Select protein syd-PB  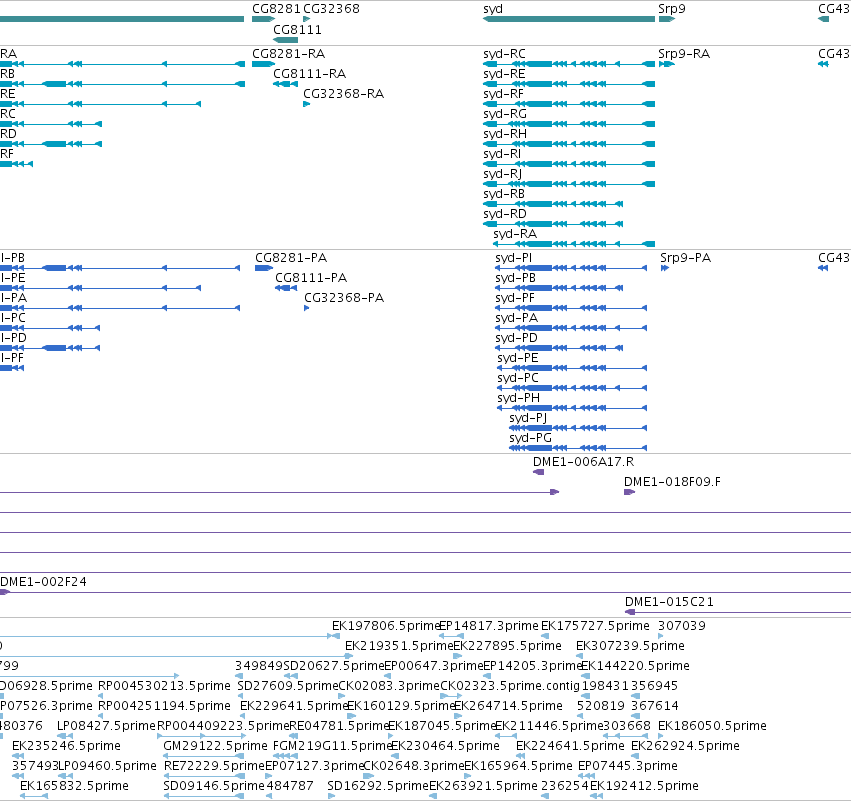(515, 278)
